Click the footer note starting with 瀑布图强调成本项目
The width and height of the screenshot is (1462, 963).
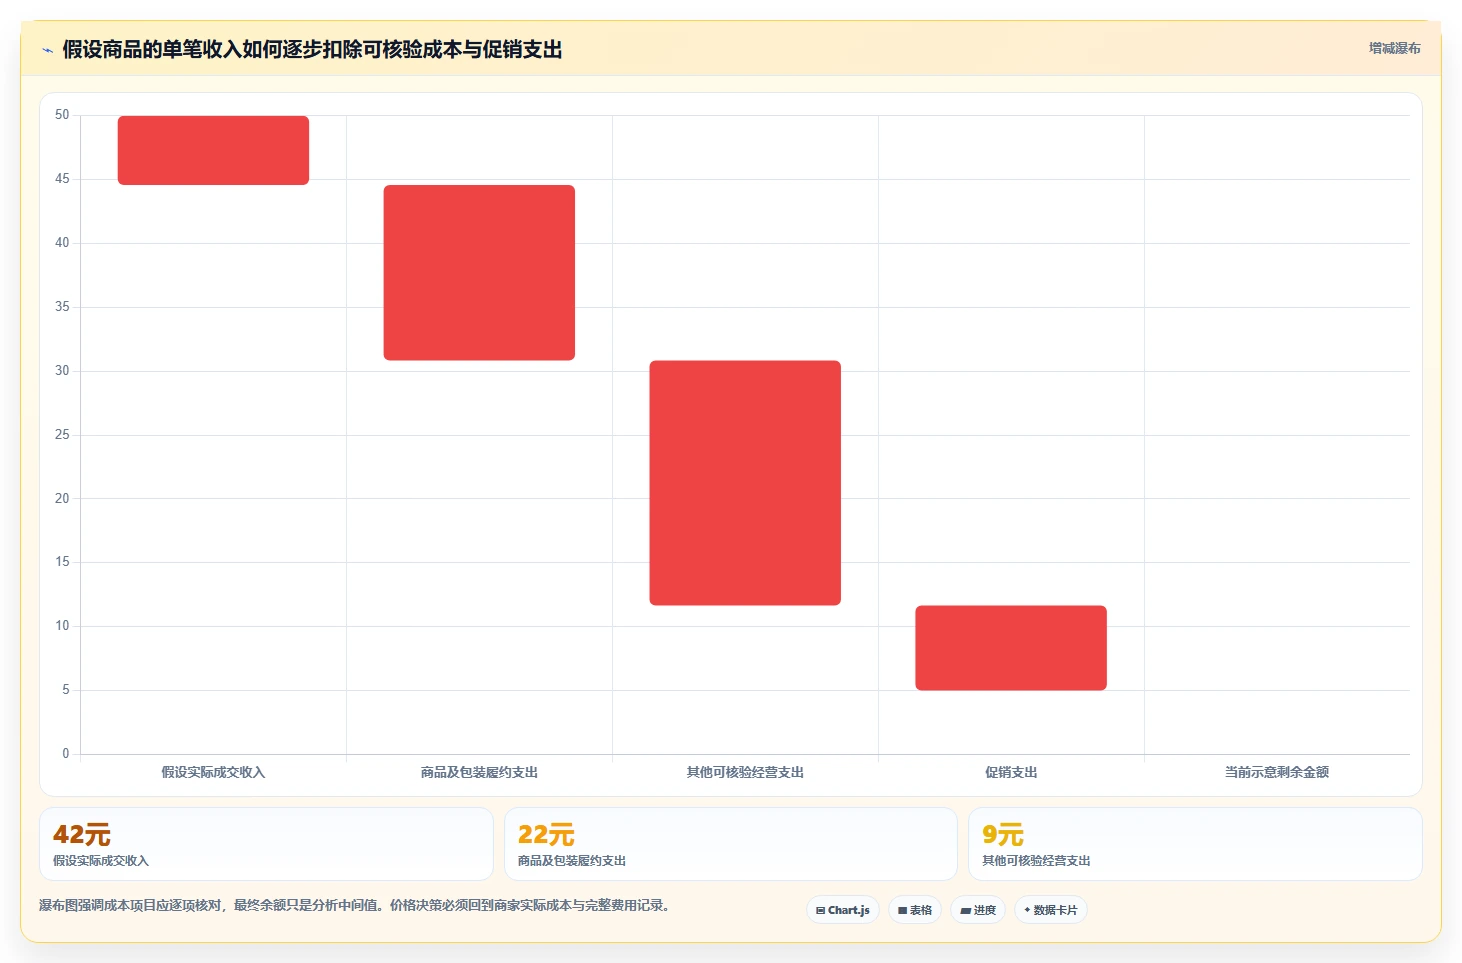(x=354, y=905)
